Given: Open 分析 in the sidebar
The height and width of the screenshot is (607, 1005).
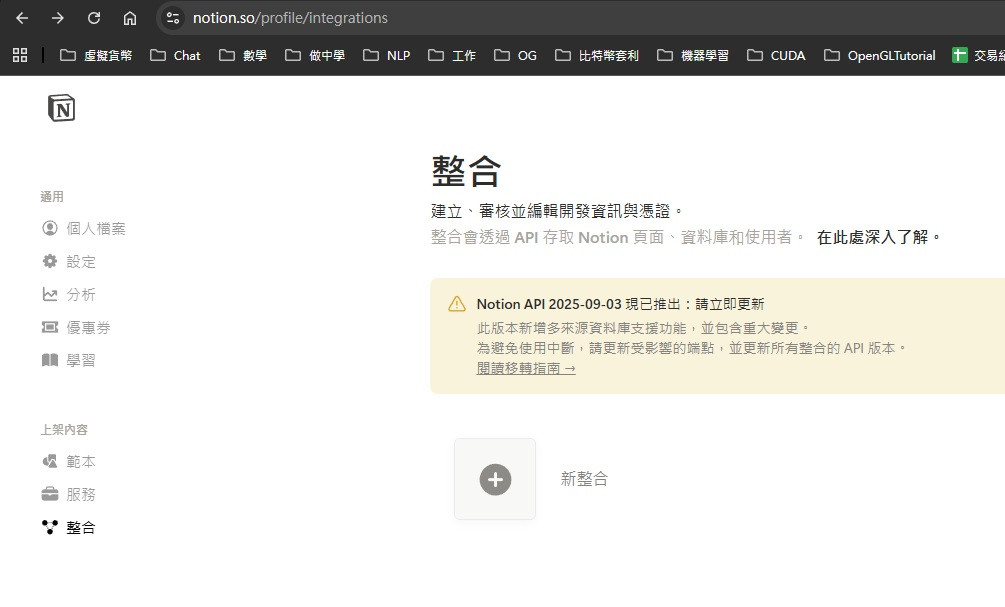Looking at the screenshot, I should [x=69, y=294].
